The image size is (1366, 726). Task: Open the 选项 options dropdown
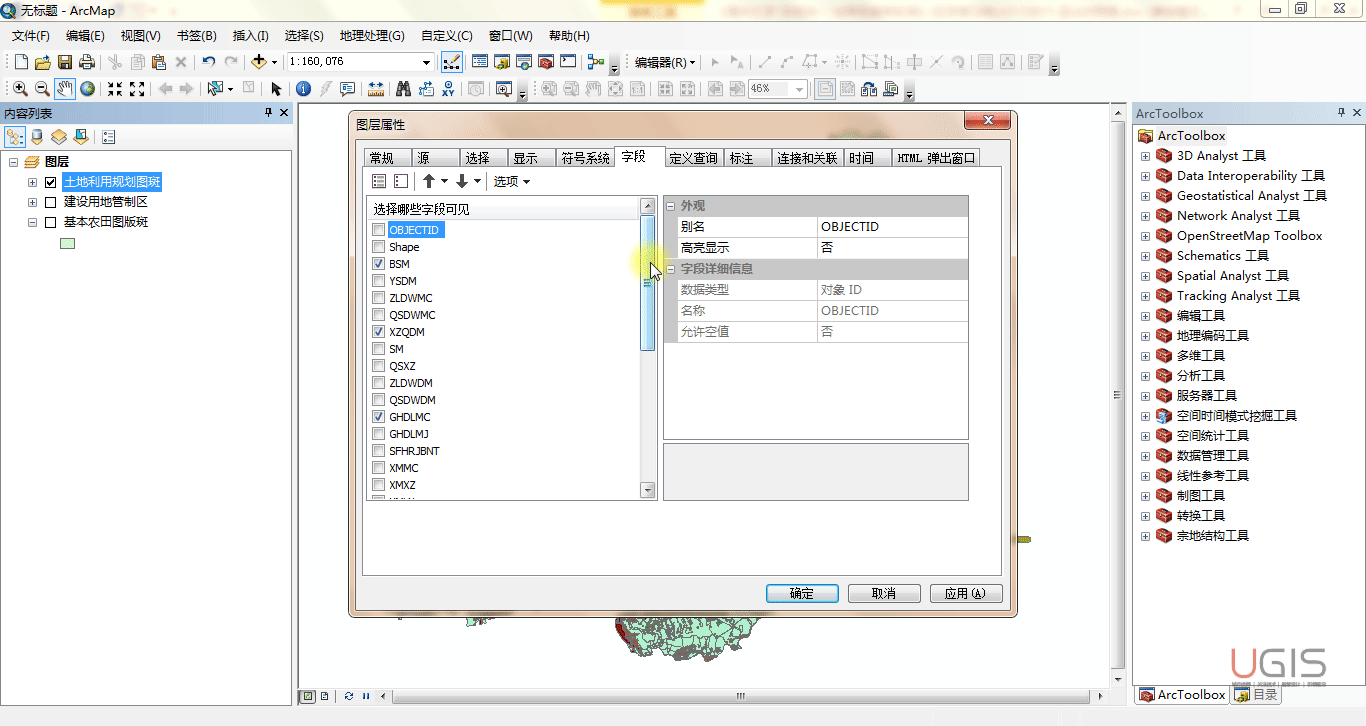[512, 181]
